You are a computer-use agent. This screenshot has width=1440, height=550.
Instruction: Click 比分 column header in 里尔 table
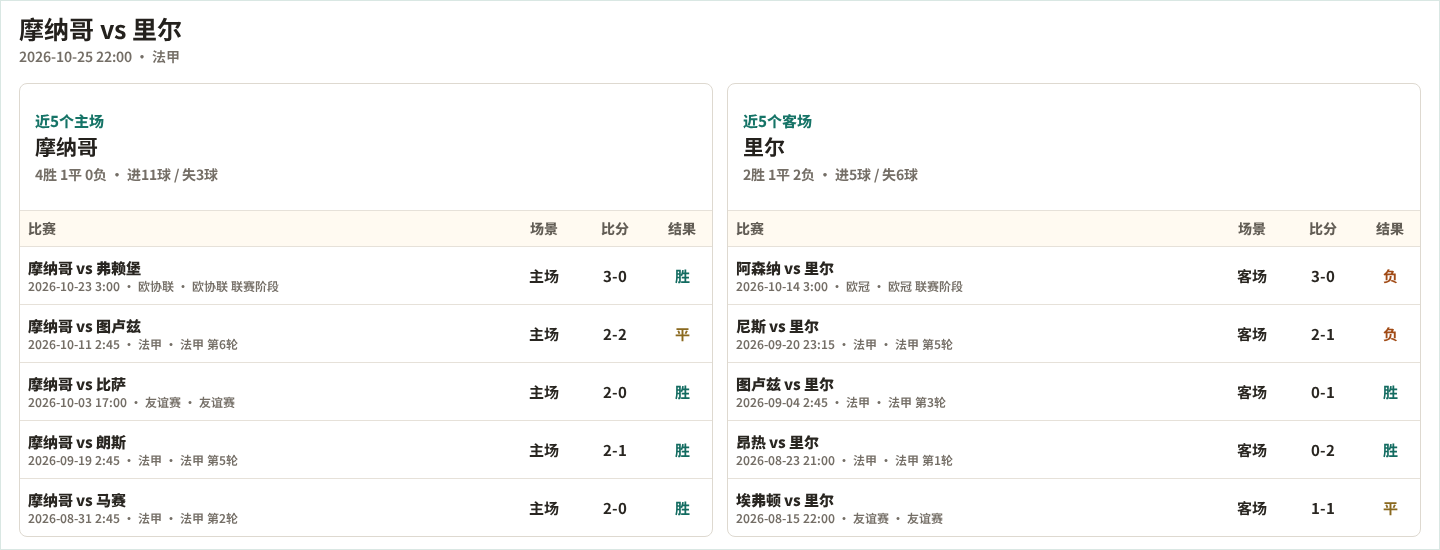pyautogui.click(x=1323, y=229)
